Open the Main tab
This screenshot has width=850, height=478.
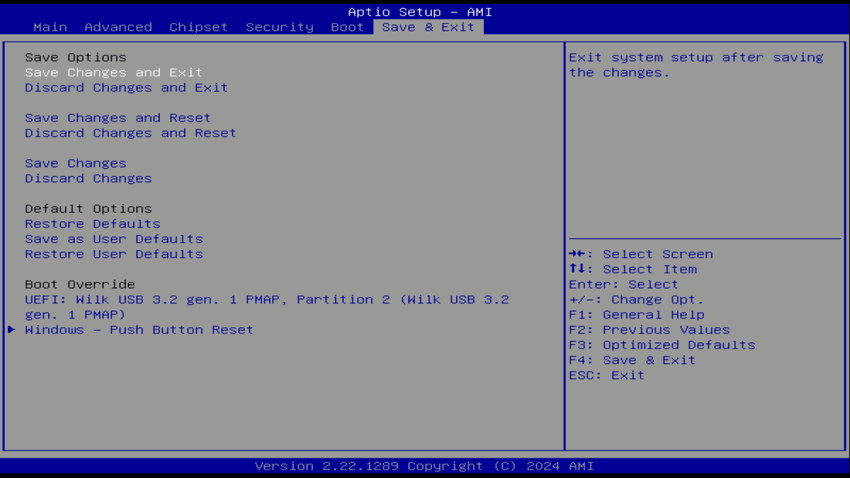50,27
